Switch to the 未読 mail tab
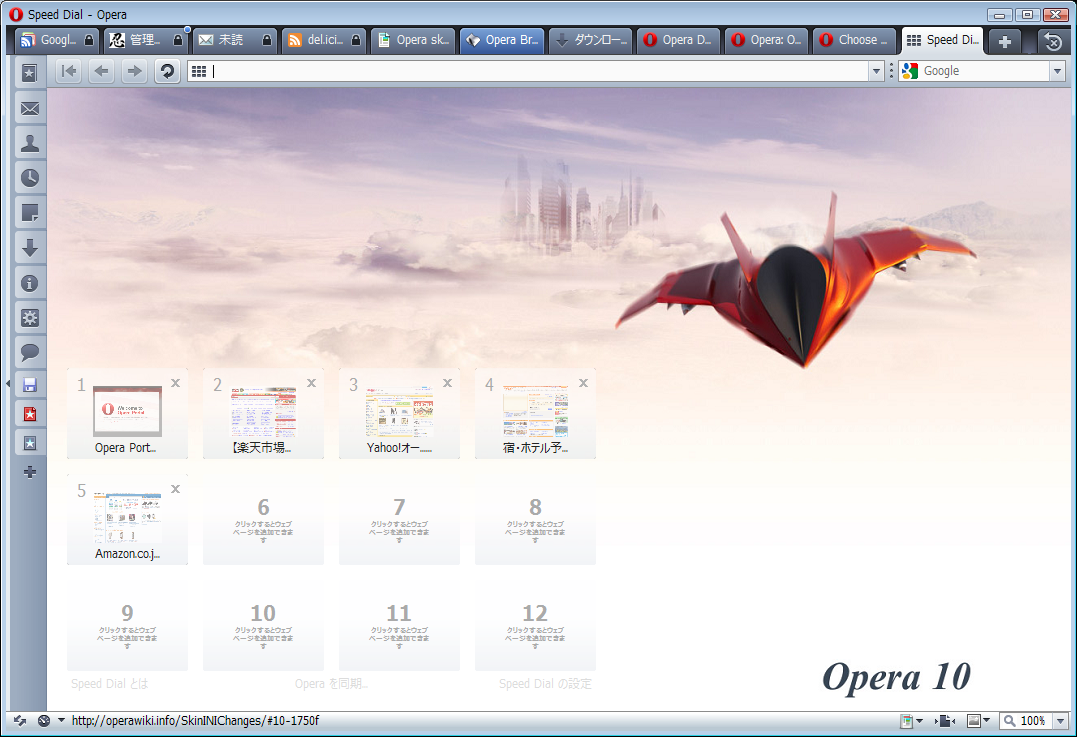 [x=234, y=41]
